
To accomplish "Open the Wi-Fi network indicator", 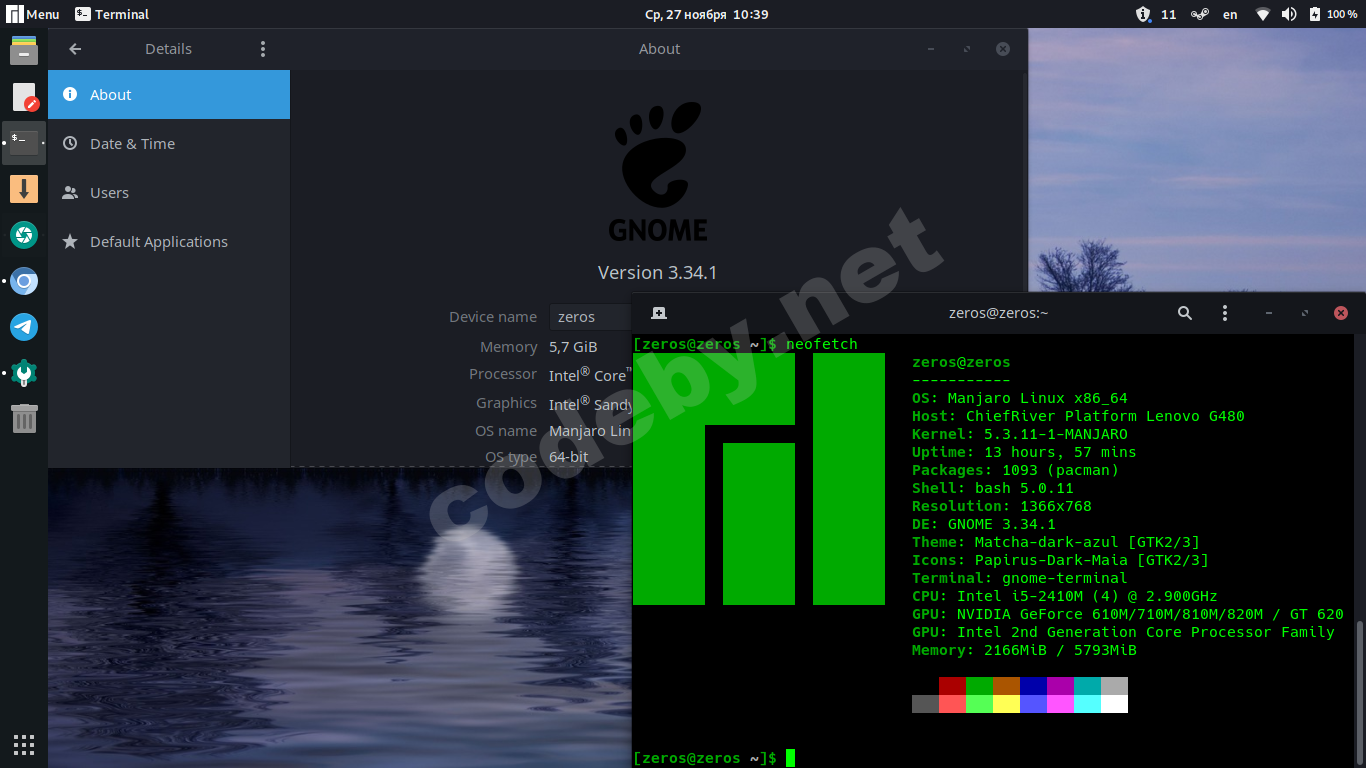I will 1263,14.
